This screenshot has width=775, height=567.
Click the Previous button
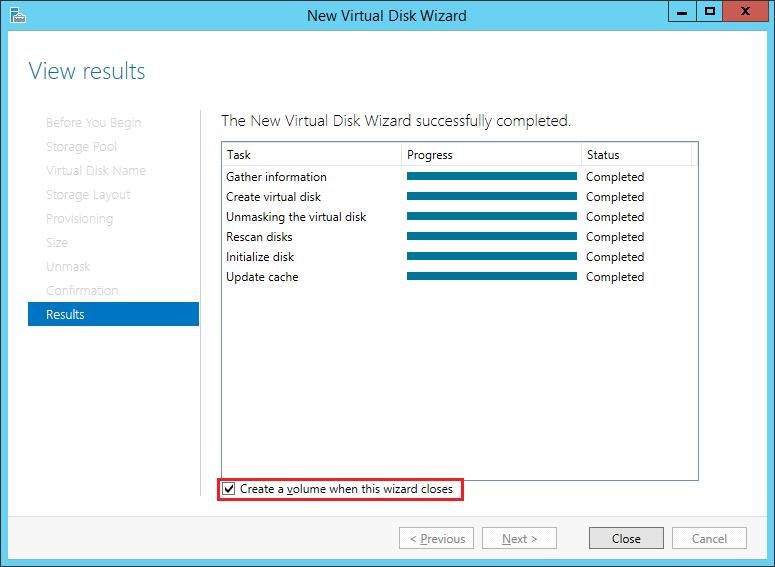click(436, 538)
